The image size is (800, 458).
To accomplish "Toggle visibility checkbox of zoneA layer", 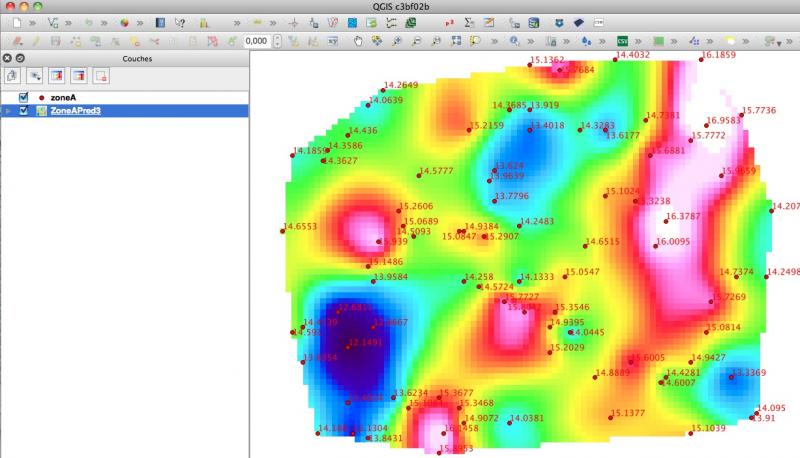I will tap(24, 97).
